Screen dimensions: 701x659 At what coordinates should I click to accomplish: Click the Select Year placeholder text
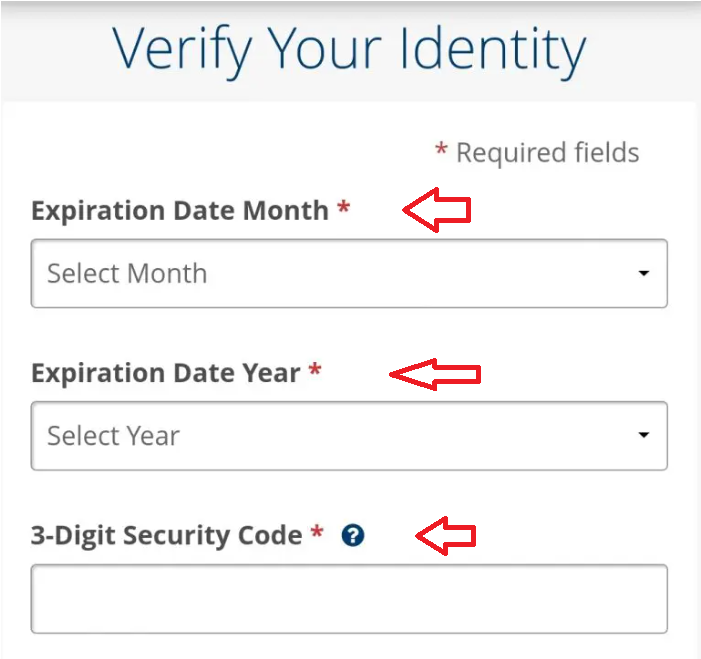pyautogui.click(x=113, y=436)
